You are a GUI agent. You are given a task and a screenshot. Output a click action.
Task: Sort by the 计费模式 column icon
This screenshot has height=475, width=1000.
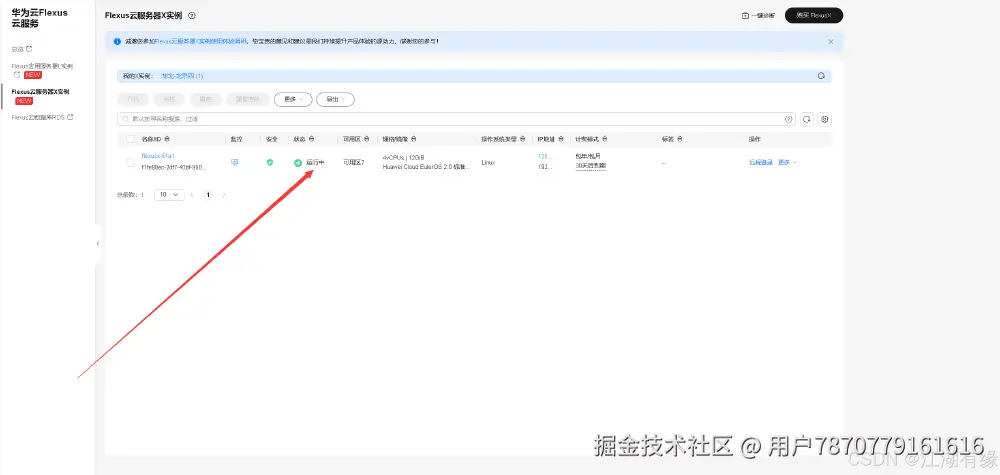point(605,139)
